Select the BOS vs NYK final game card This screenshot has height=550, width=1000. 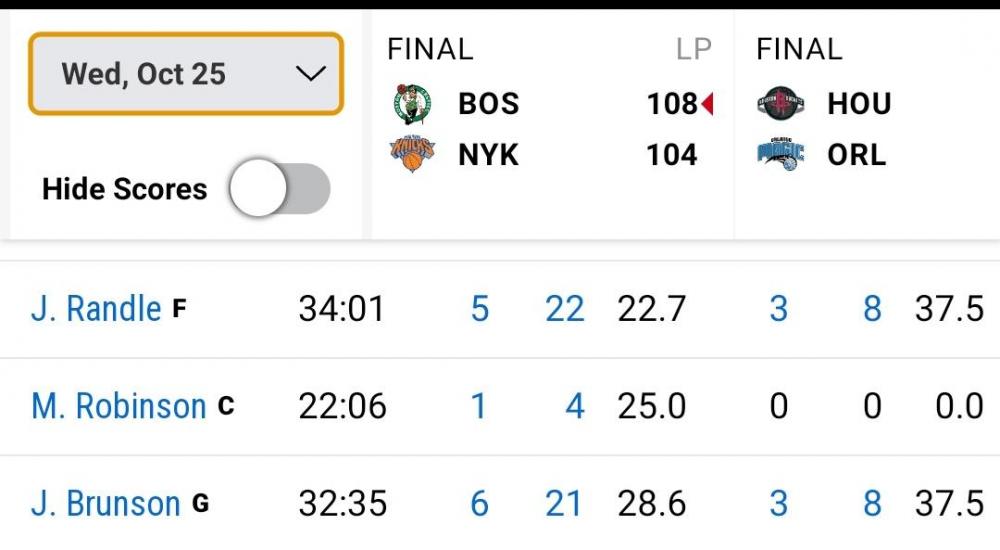tap(552, 125)
